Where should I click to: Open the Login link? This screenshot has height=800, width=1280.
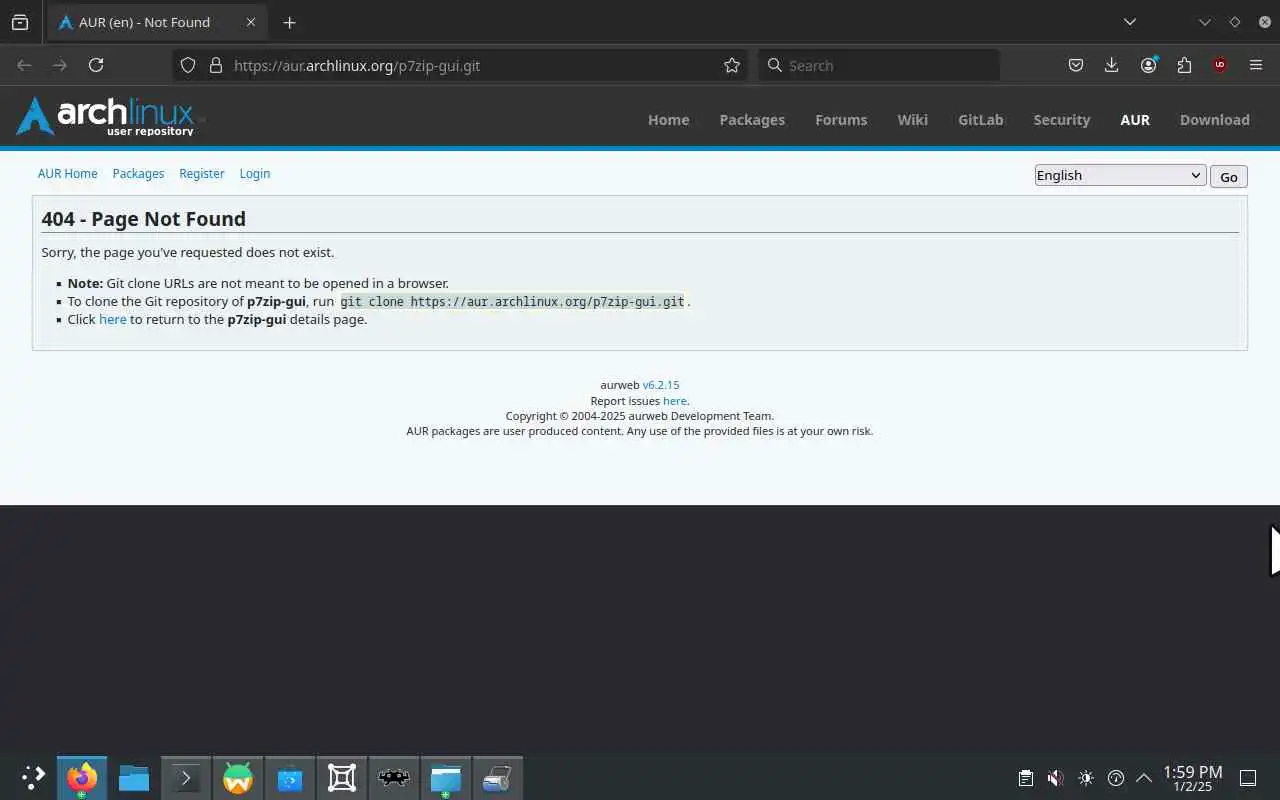click(254, 173)
